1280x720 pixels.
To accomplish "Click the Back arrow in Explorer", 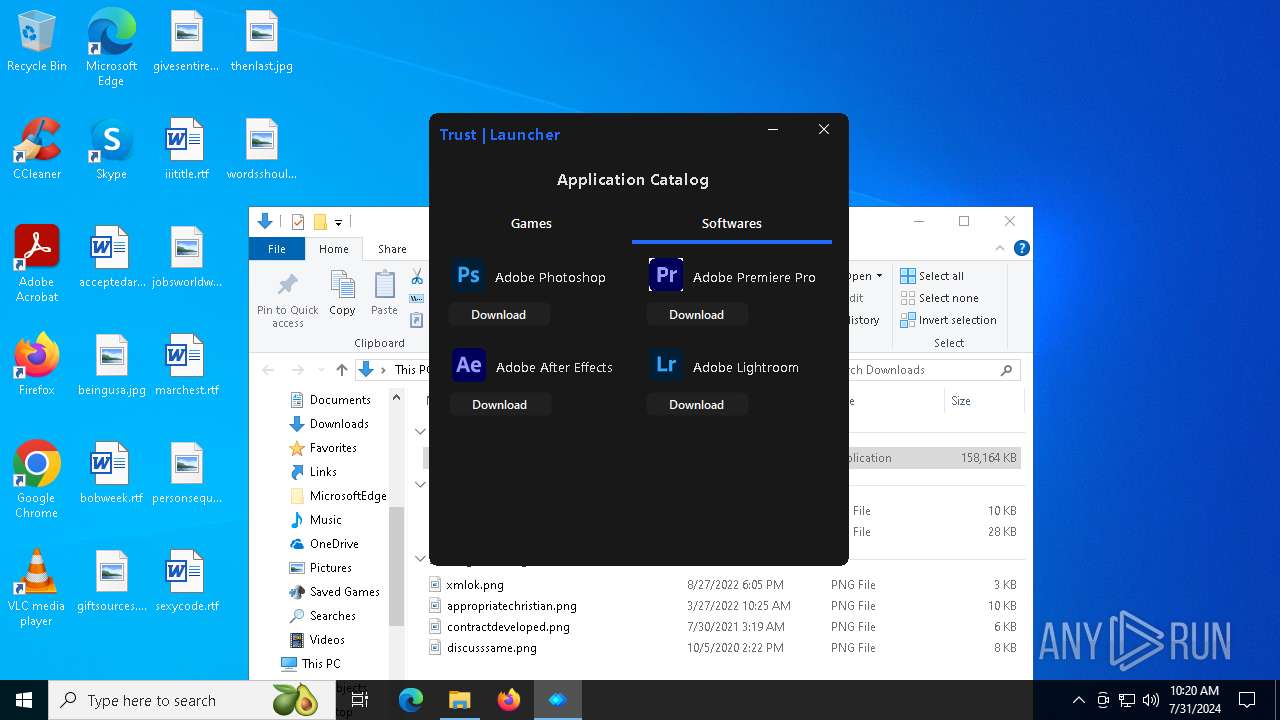I will click(268, 370).
